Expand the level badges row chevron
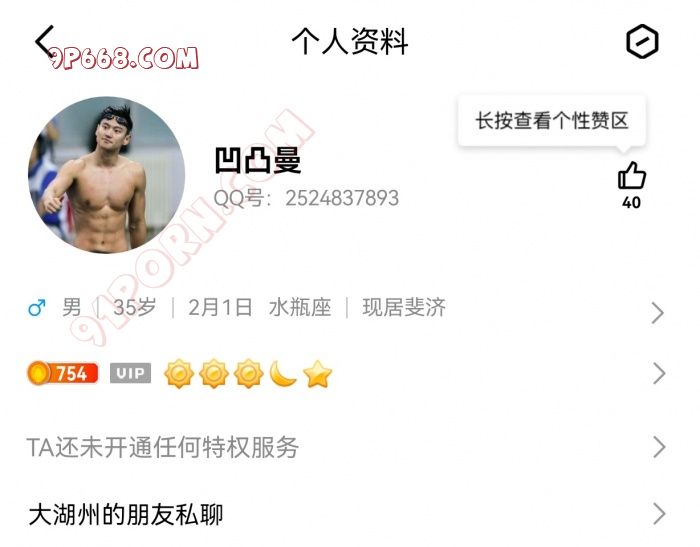The width and height of the screenshot is (700, 547). pyautogui.click(x=657, y=374)
